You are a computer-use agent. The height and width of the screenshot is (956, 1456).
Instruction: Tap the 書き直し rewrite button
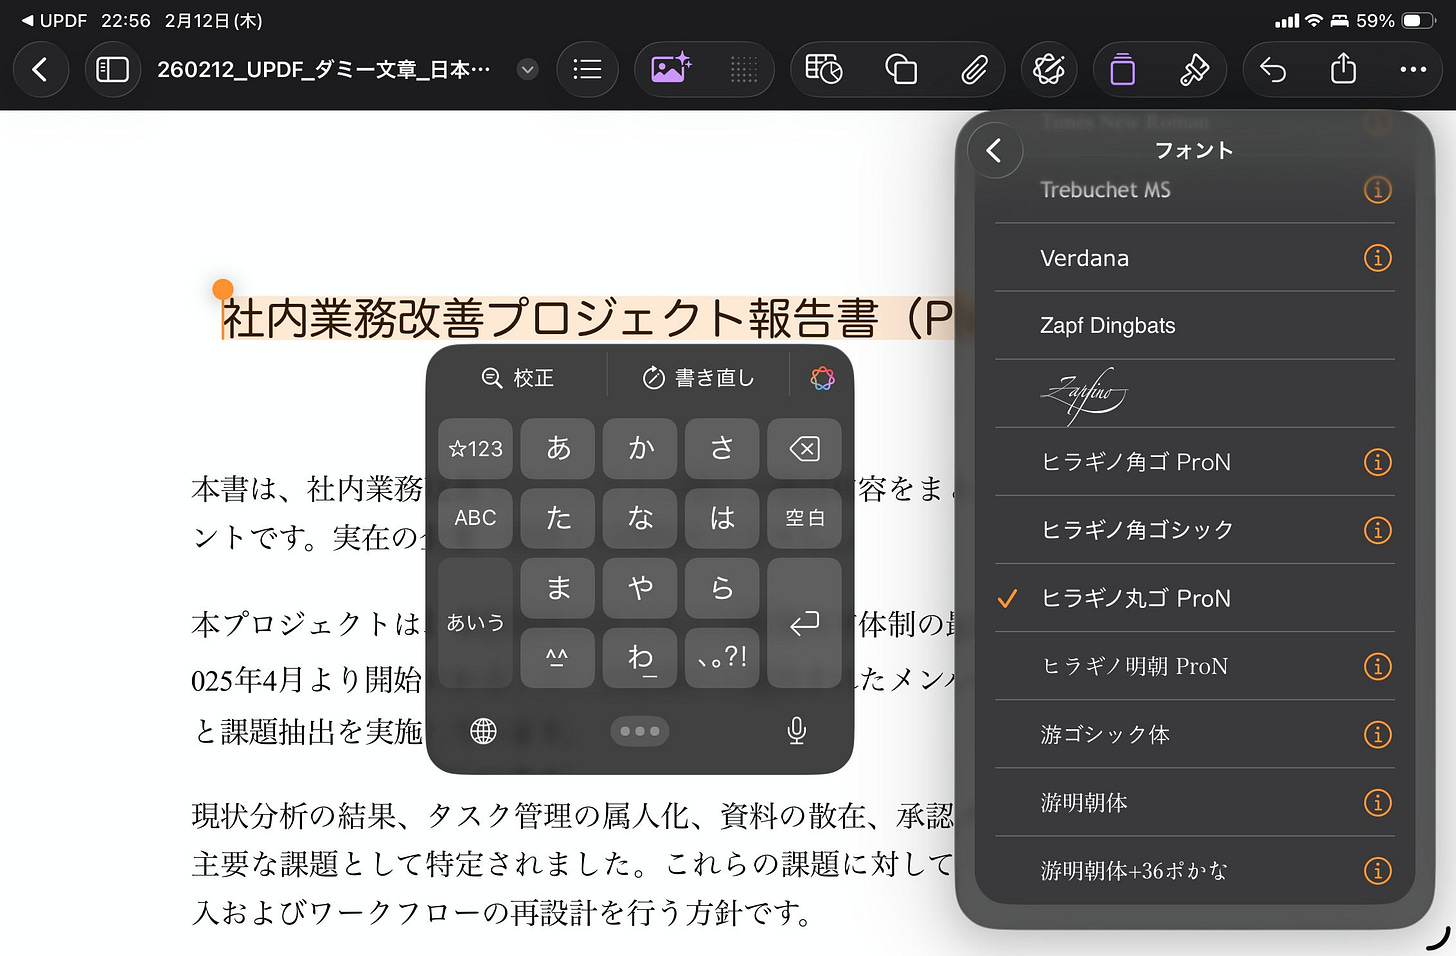pos(697,377)
